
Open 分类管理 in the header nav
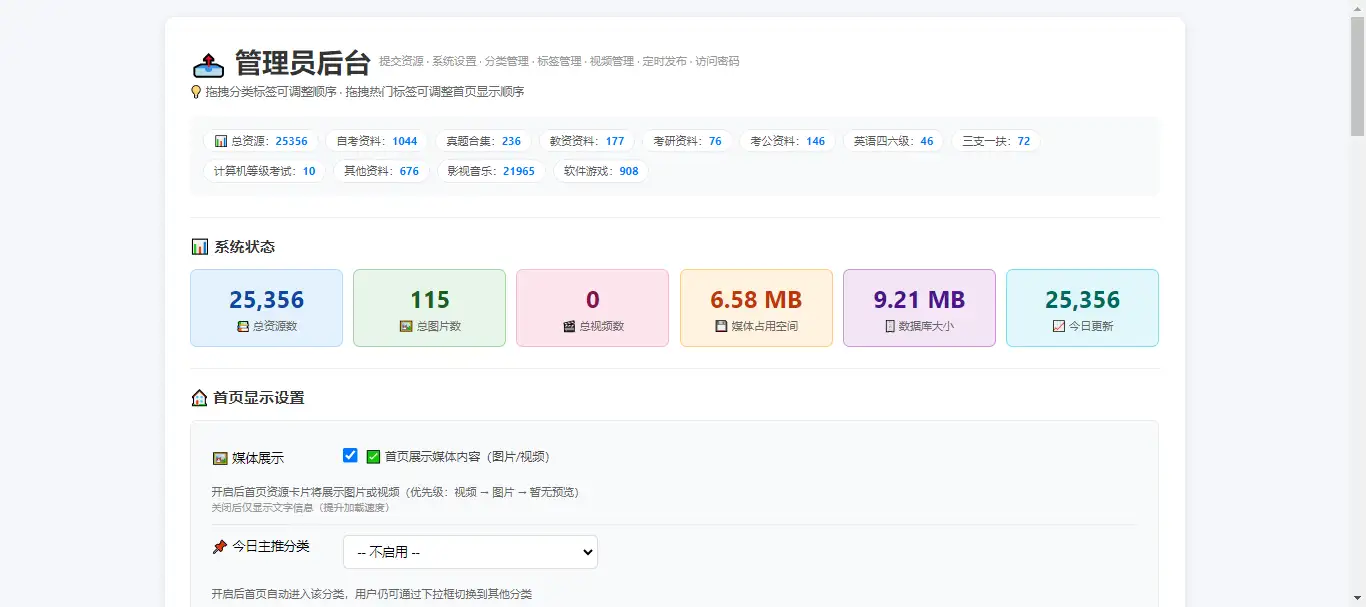(x=507, y=61)
